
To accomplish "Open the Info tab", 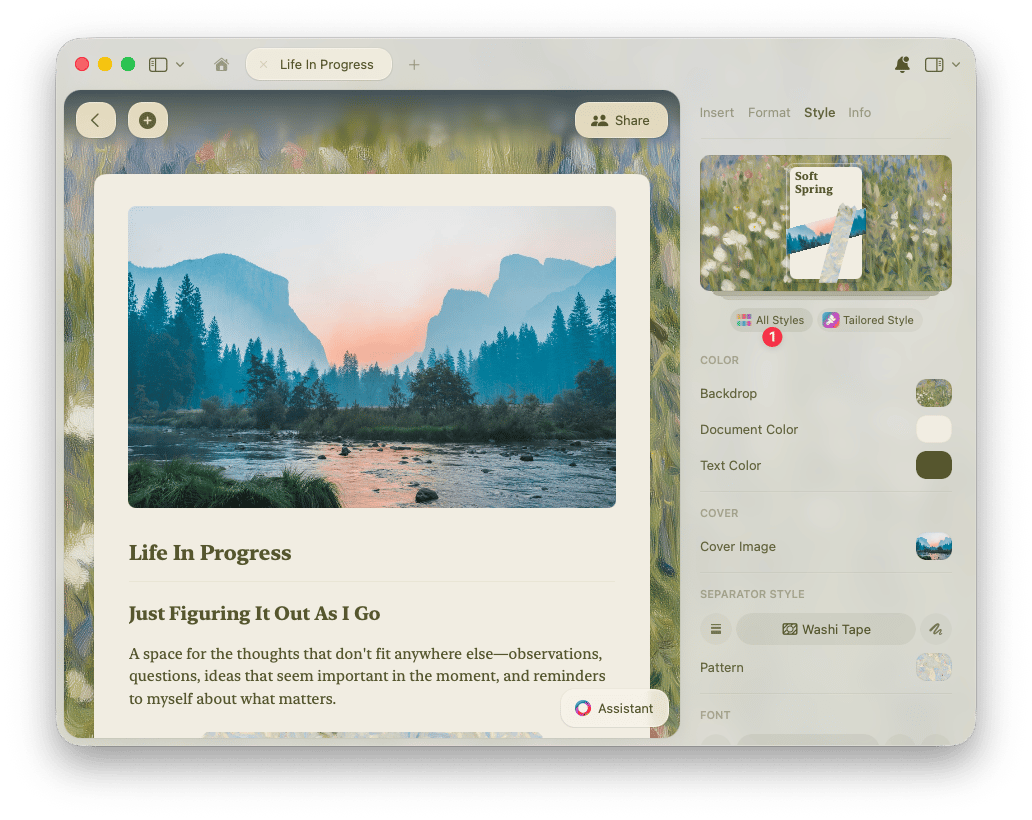I will [x=860, y=113].
